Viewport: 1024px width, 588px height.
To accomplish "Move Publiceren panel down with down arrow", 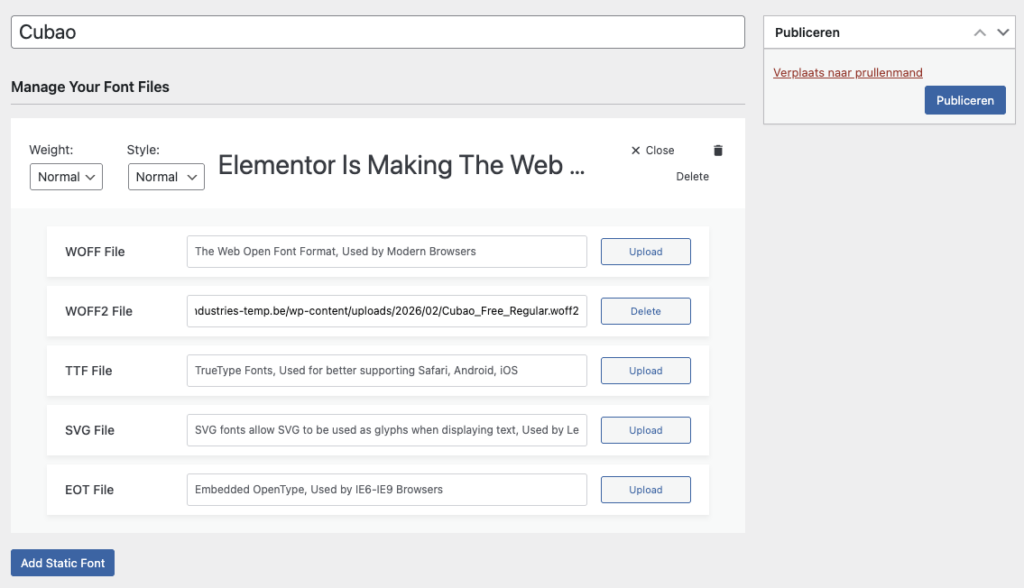I will (x=1003, y=32).
